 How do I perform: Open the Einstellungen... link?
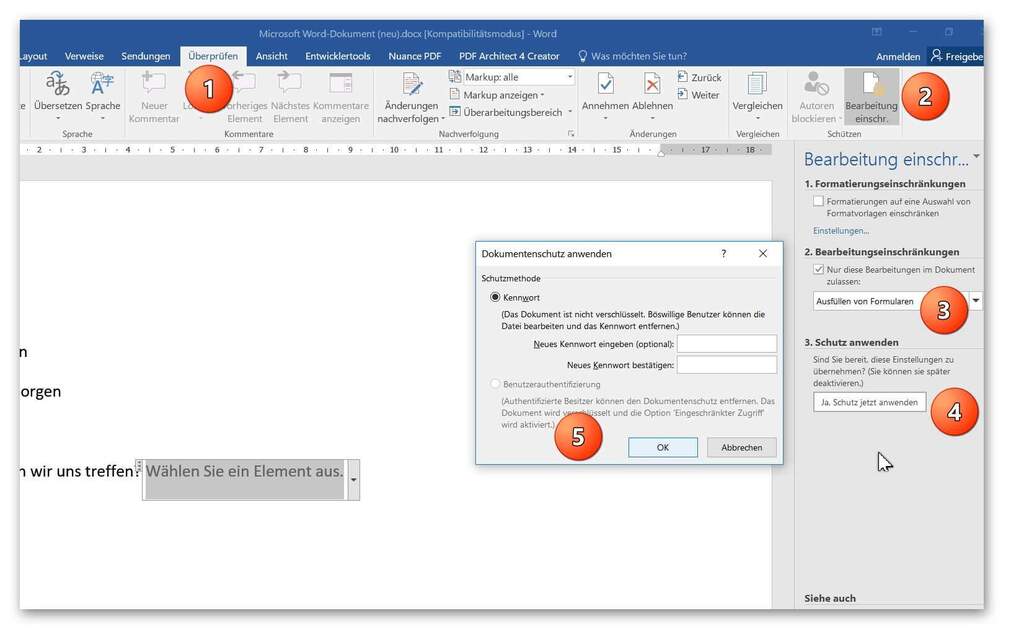[x=841, y=231]
